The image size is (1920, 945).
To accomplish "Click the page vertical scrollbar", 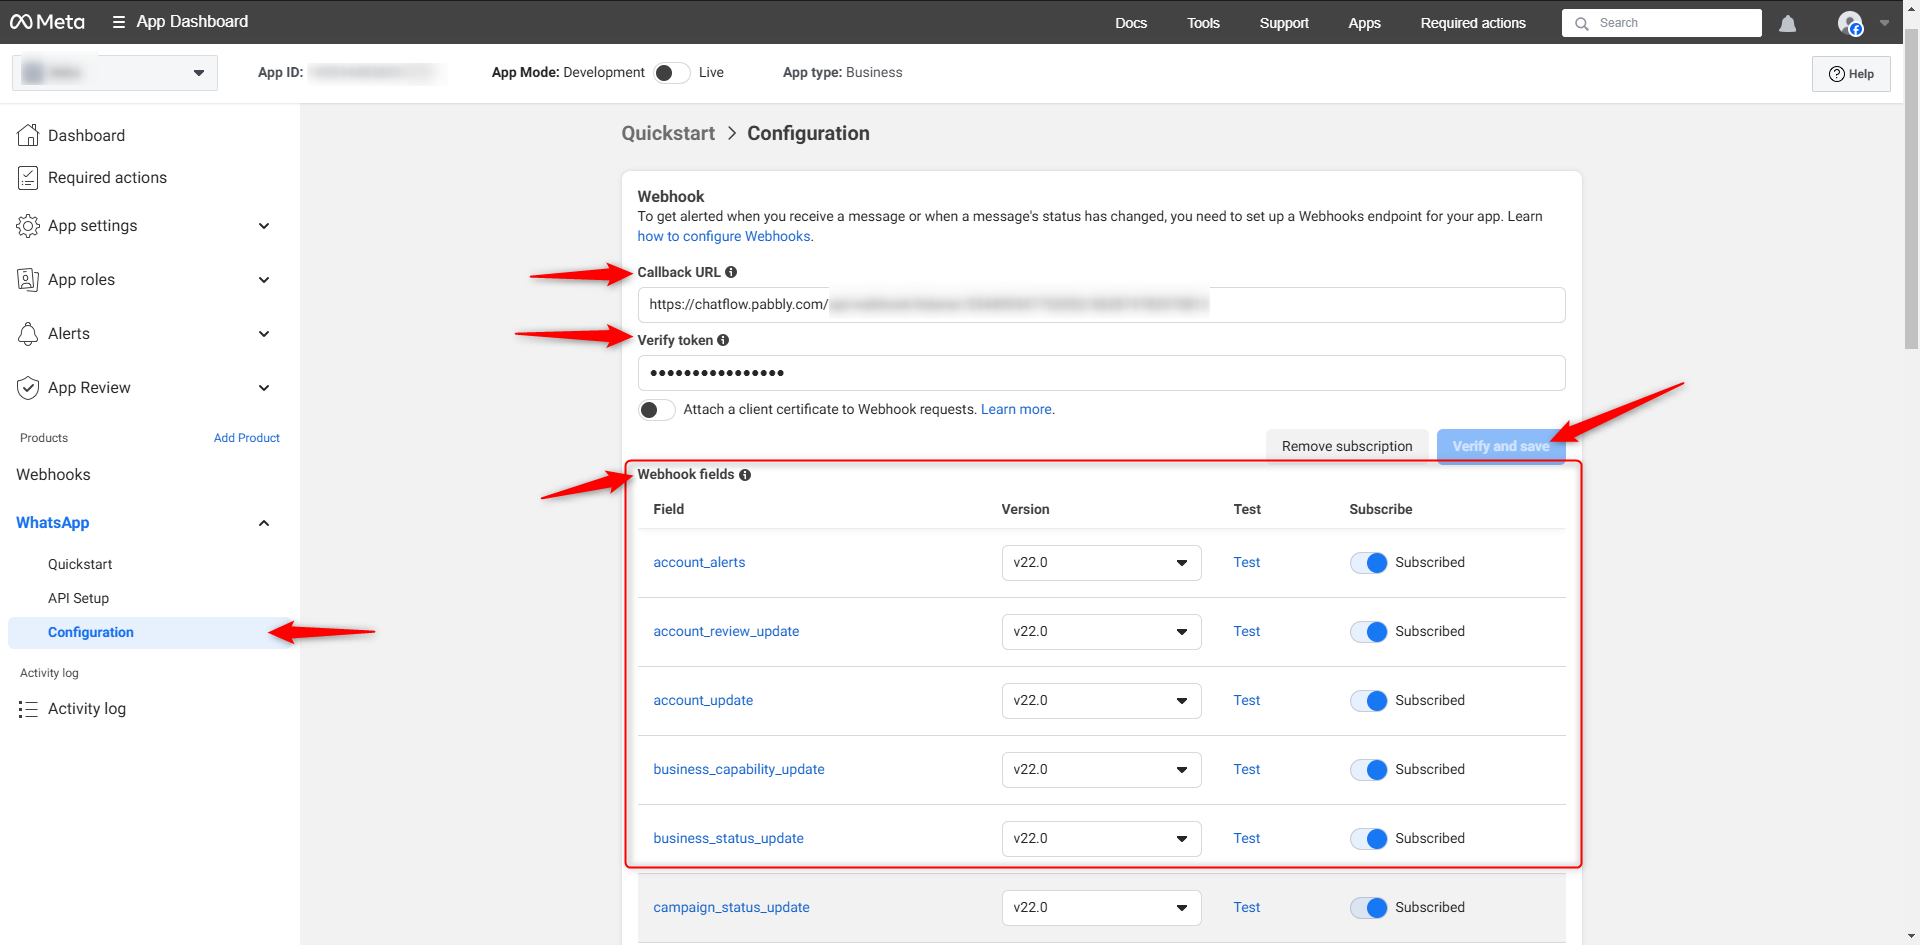I will (1911, 190).
